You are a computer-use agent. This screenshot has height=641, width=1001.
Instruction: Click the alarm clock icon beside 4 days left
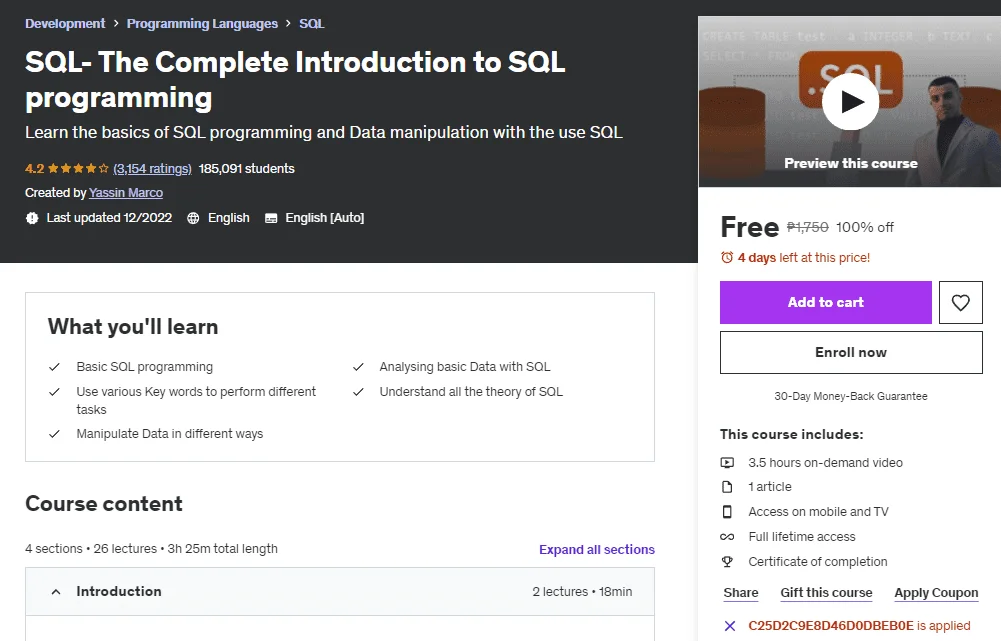[x=726, y=257]
